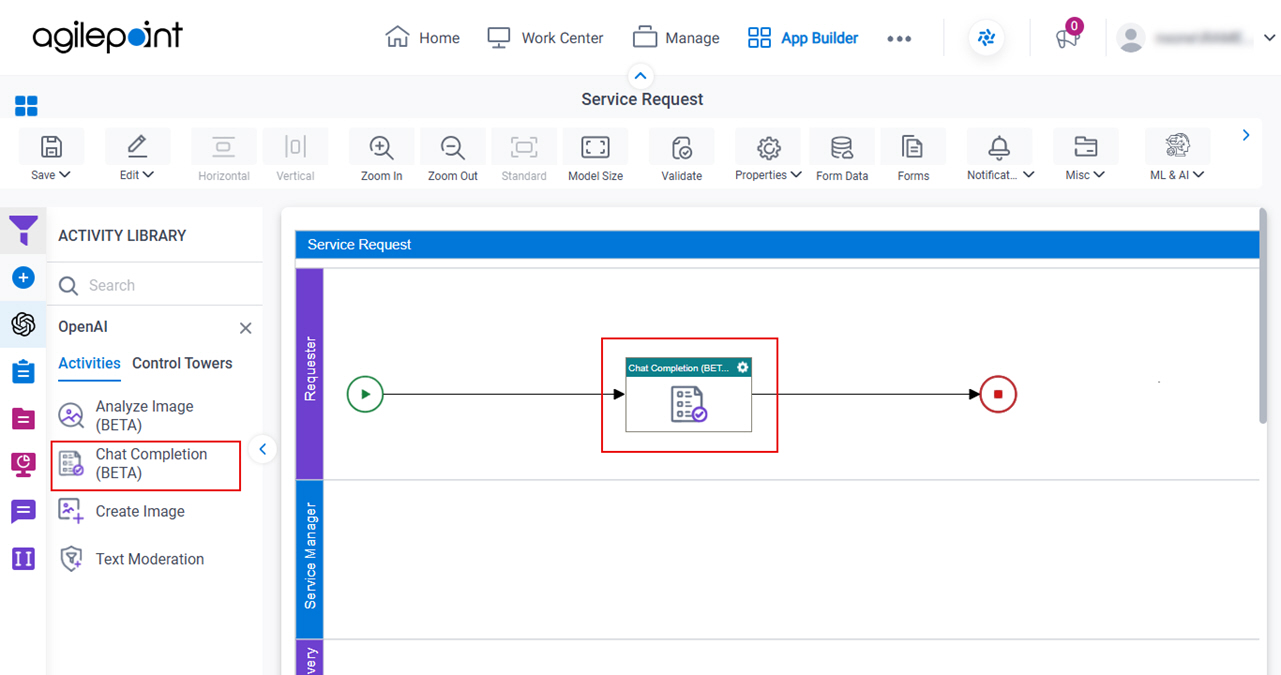The image size is (1281, 675).
Task: Zoom Out of the process model
Action: (x=453, y=147)
